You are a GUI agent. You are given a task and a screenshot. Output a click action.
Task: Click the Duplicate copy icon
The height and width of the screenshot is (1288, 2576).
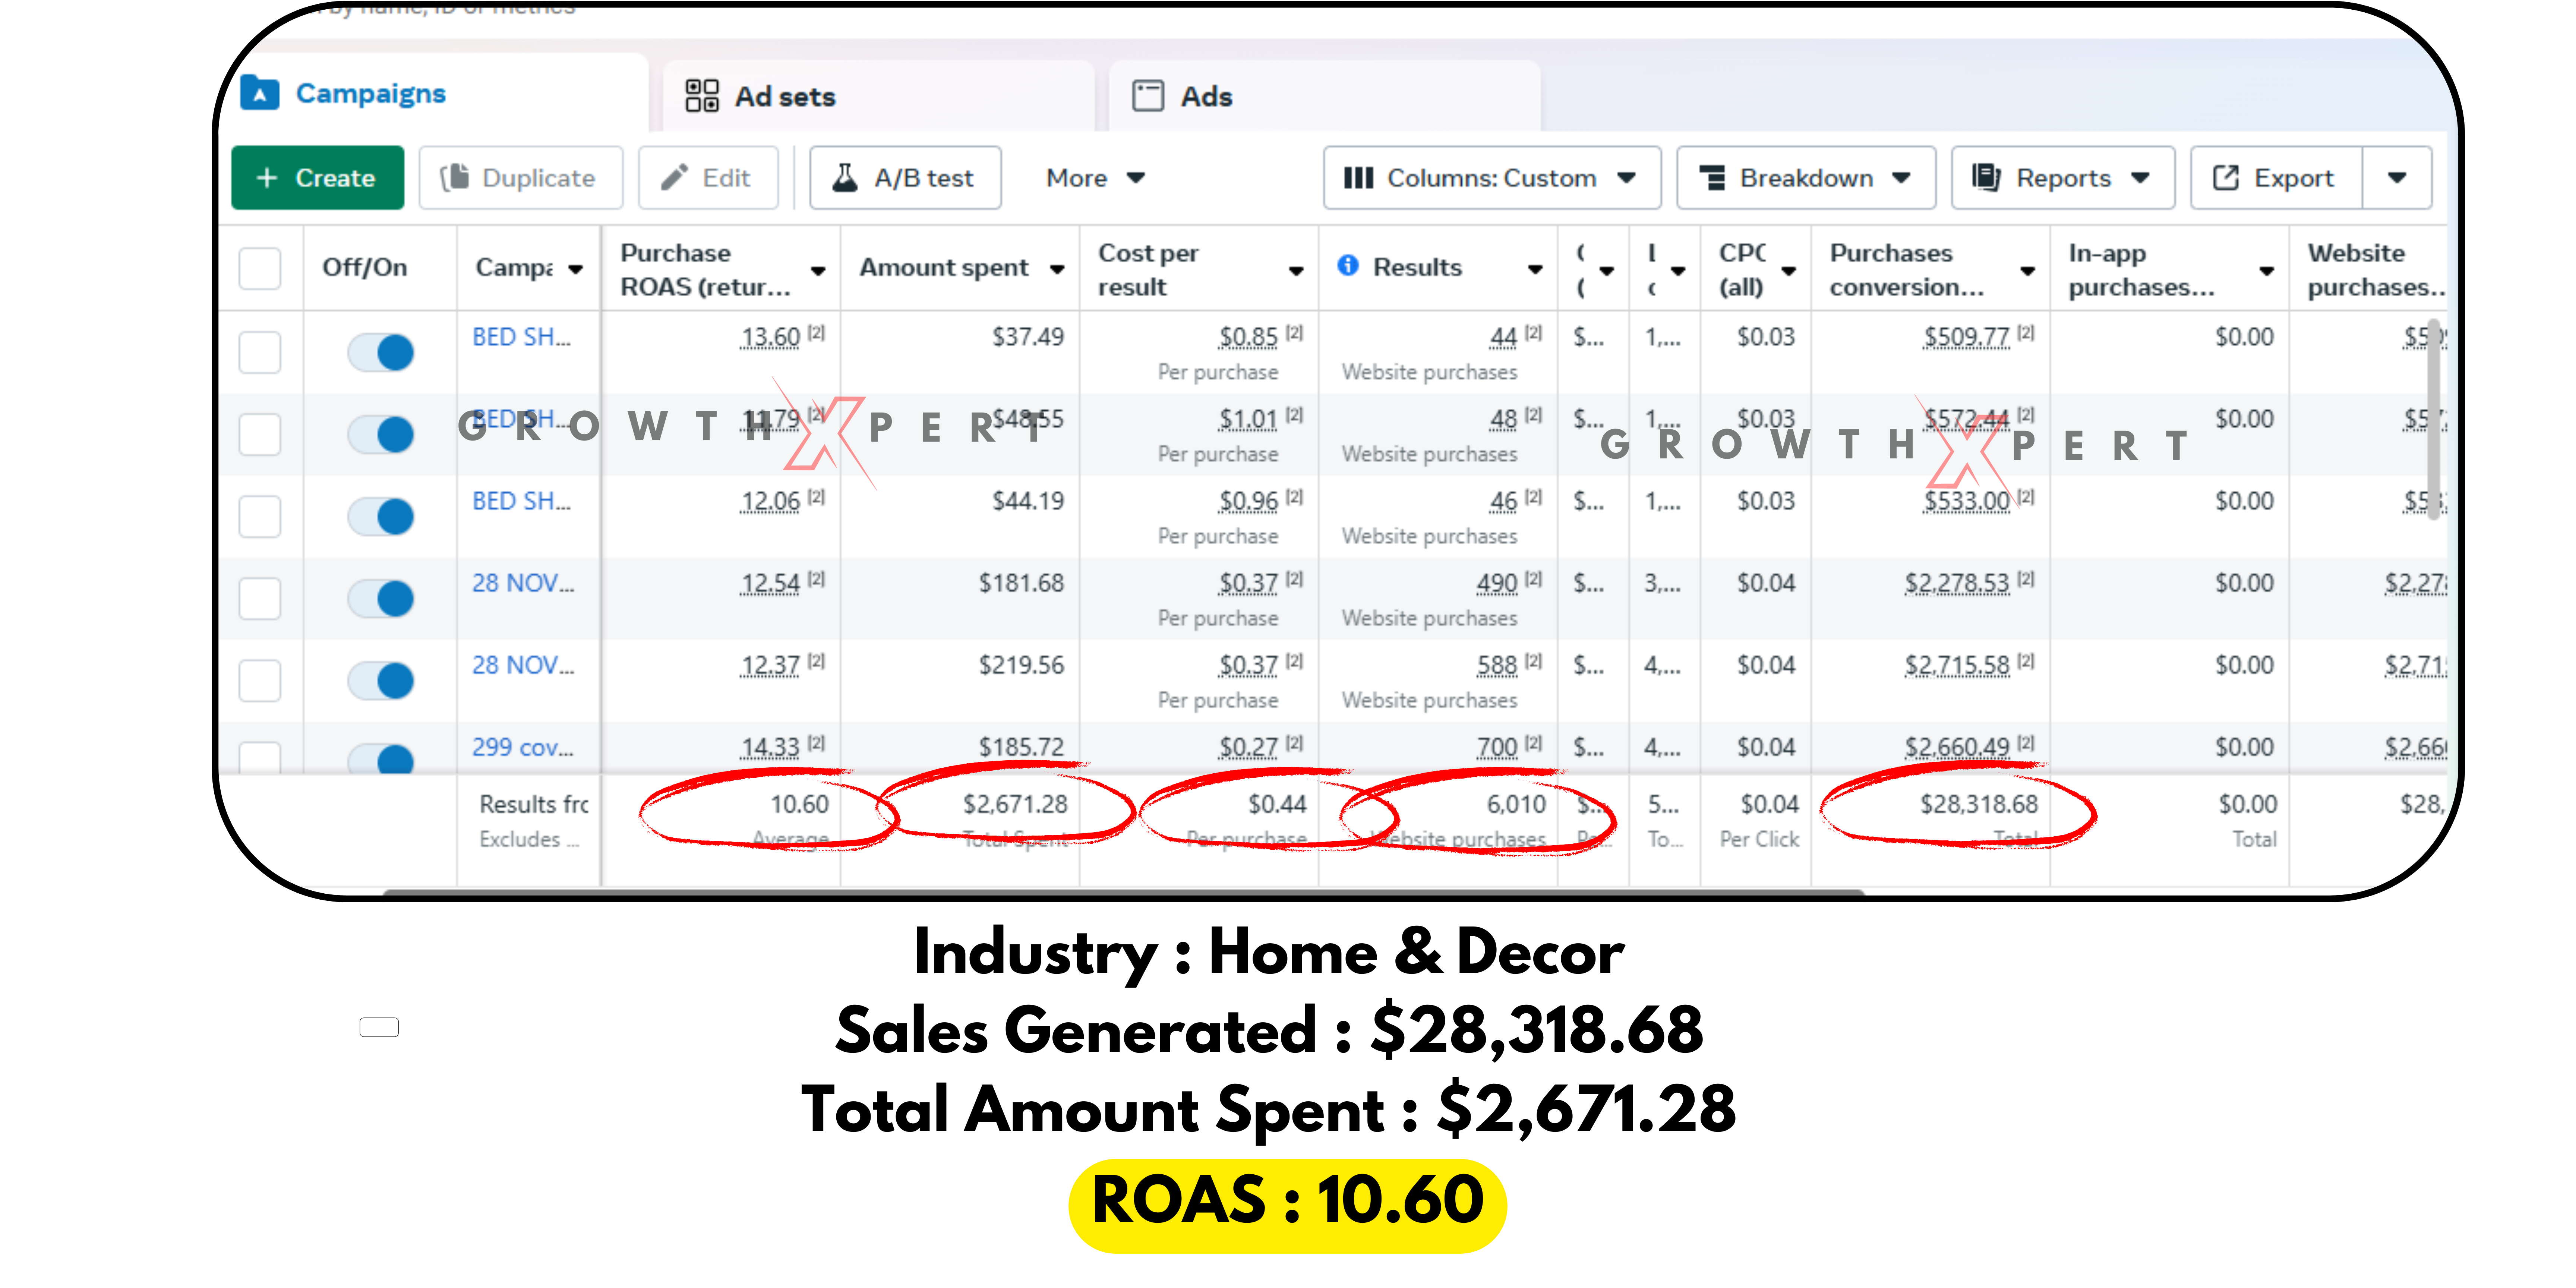pyautogui.click(x=455, y=178)
